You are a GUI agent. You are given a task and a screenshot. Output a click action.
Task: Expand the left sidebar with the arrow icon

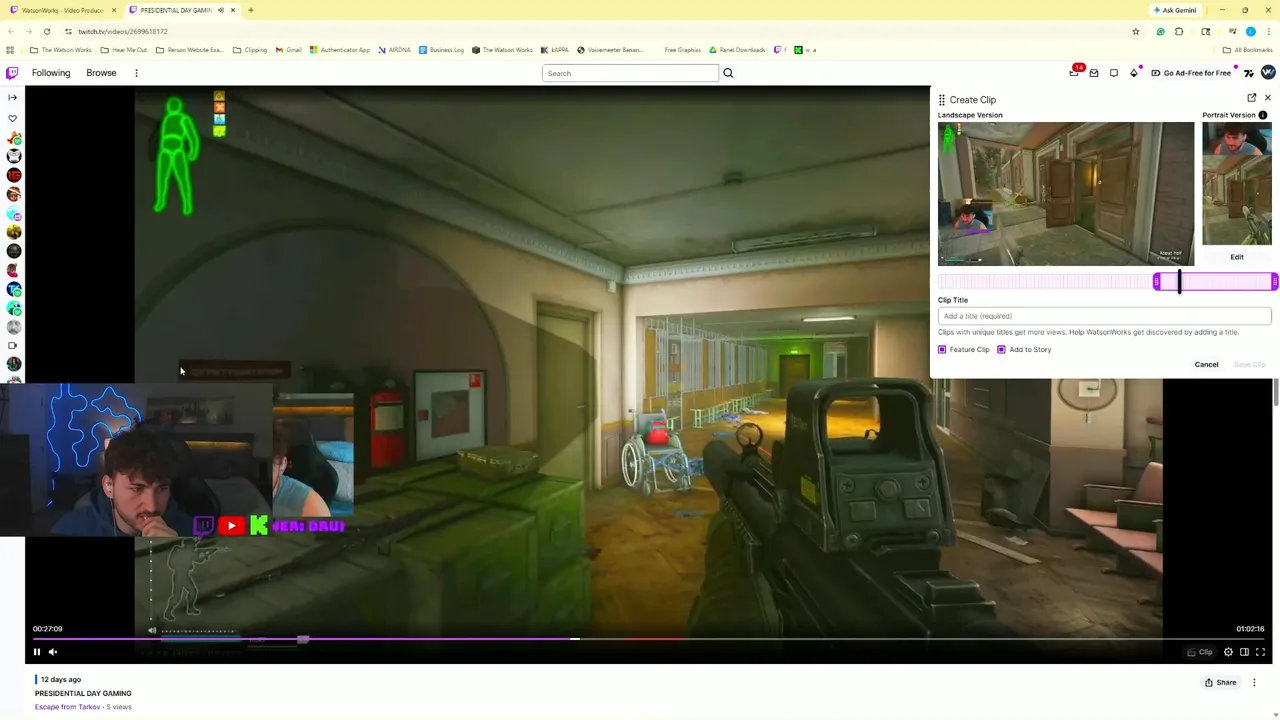pos(12,97)
